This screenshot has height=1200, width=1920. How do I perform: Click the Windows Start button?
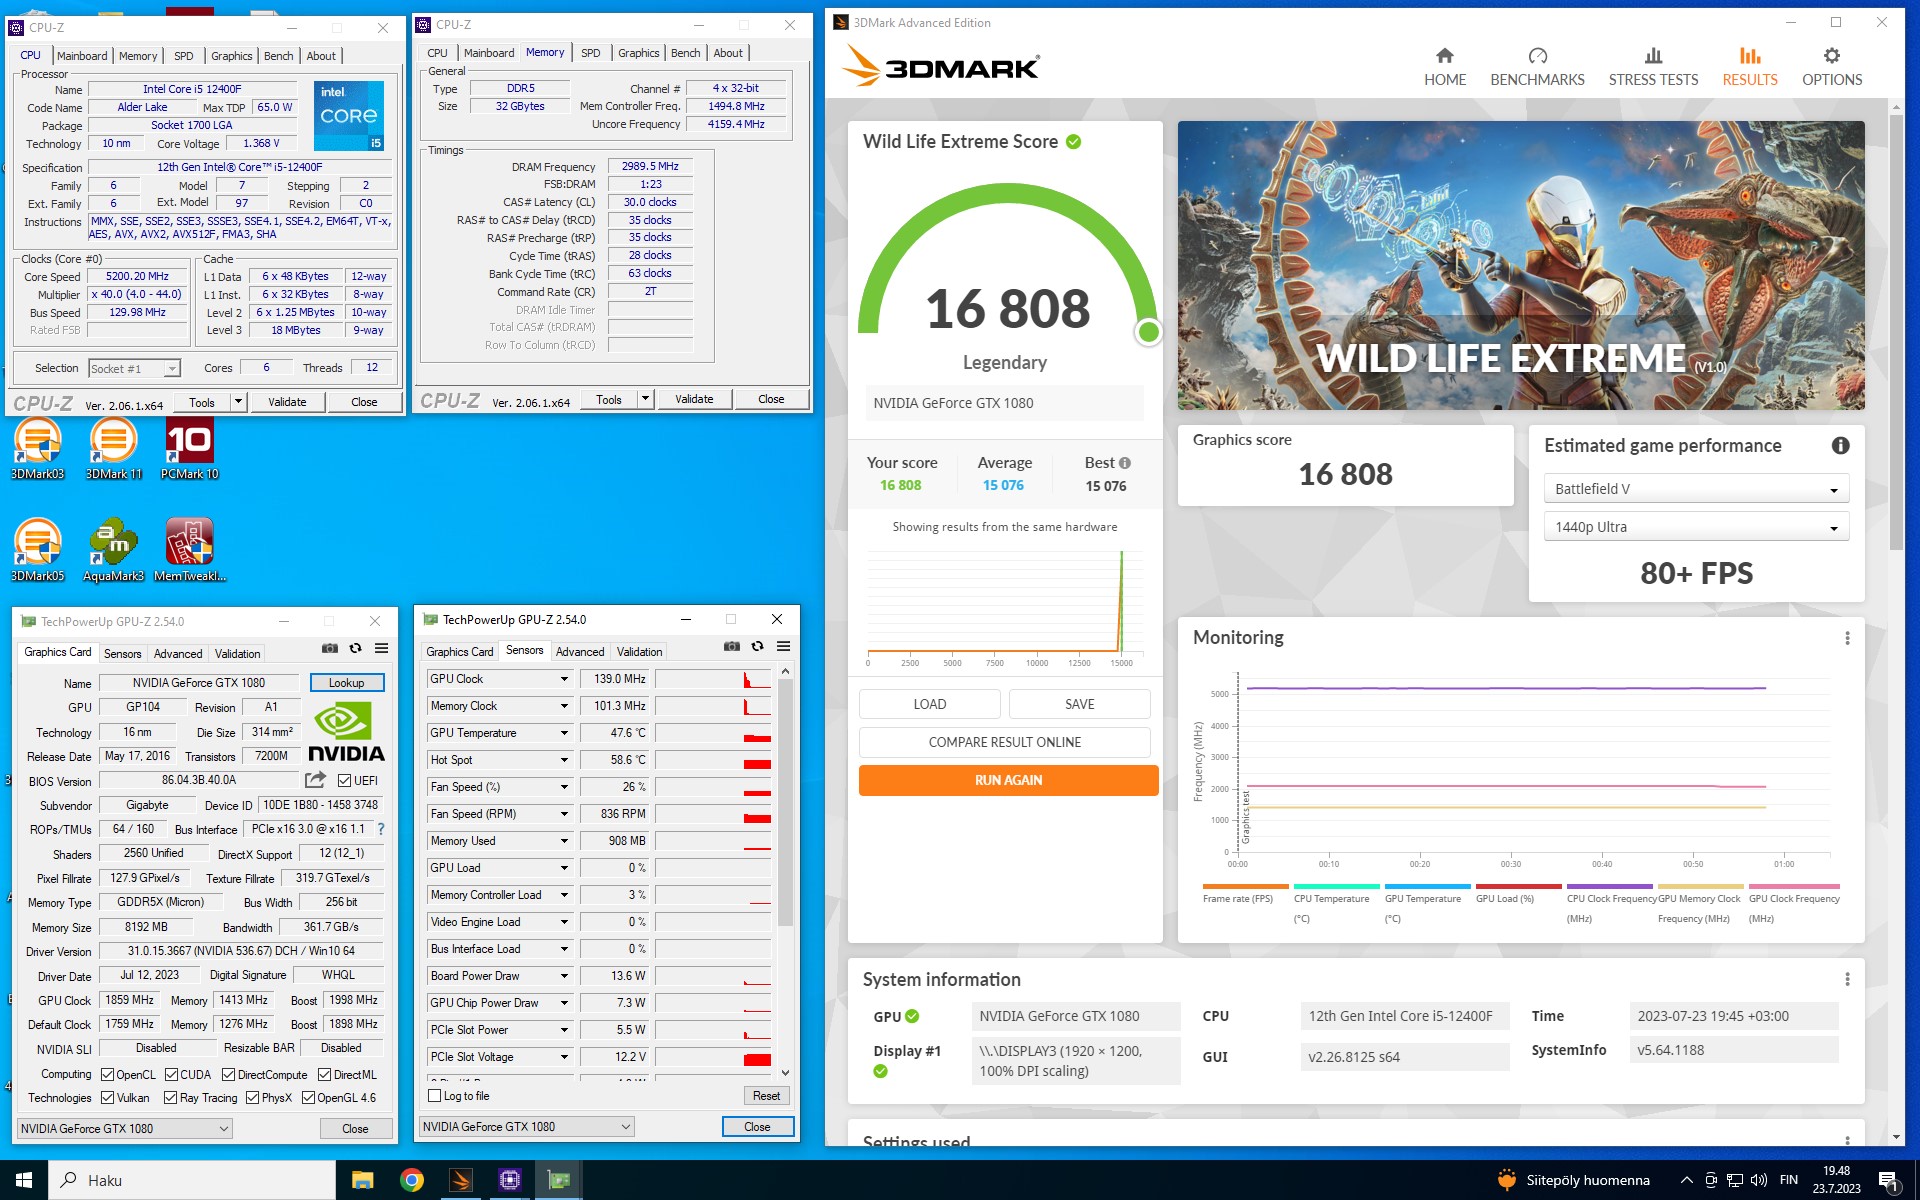click(24, 1180)
